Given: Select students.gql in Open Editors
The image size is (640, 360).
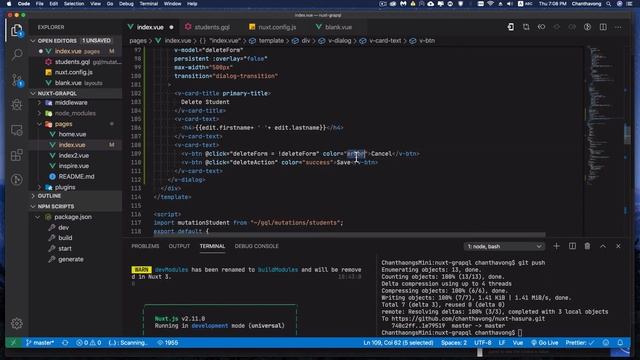Looking at the screenshot, I should [76, 62].
